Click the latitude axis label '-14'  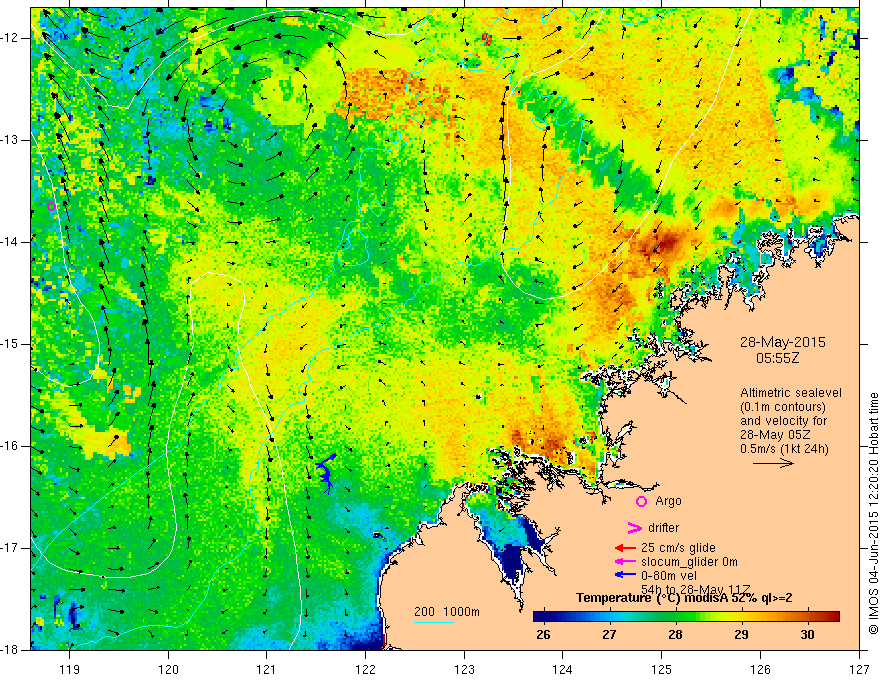pyautogui.click(x=11, y=242)
